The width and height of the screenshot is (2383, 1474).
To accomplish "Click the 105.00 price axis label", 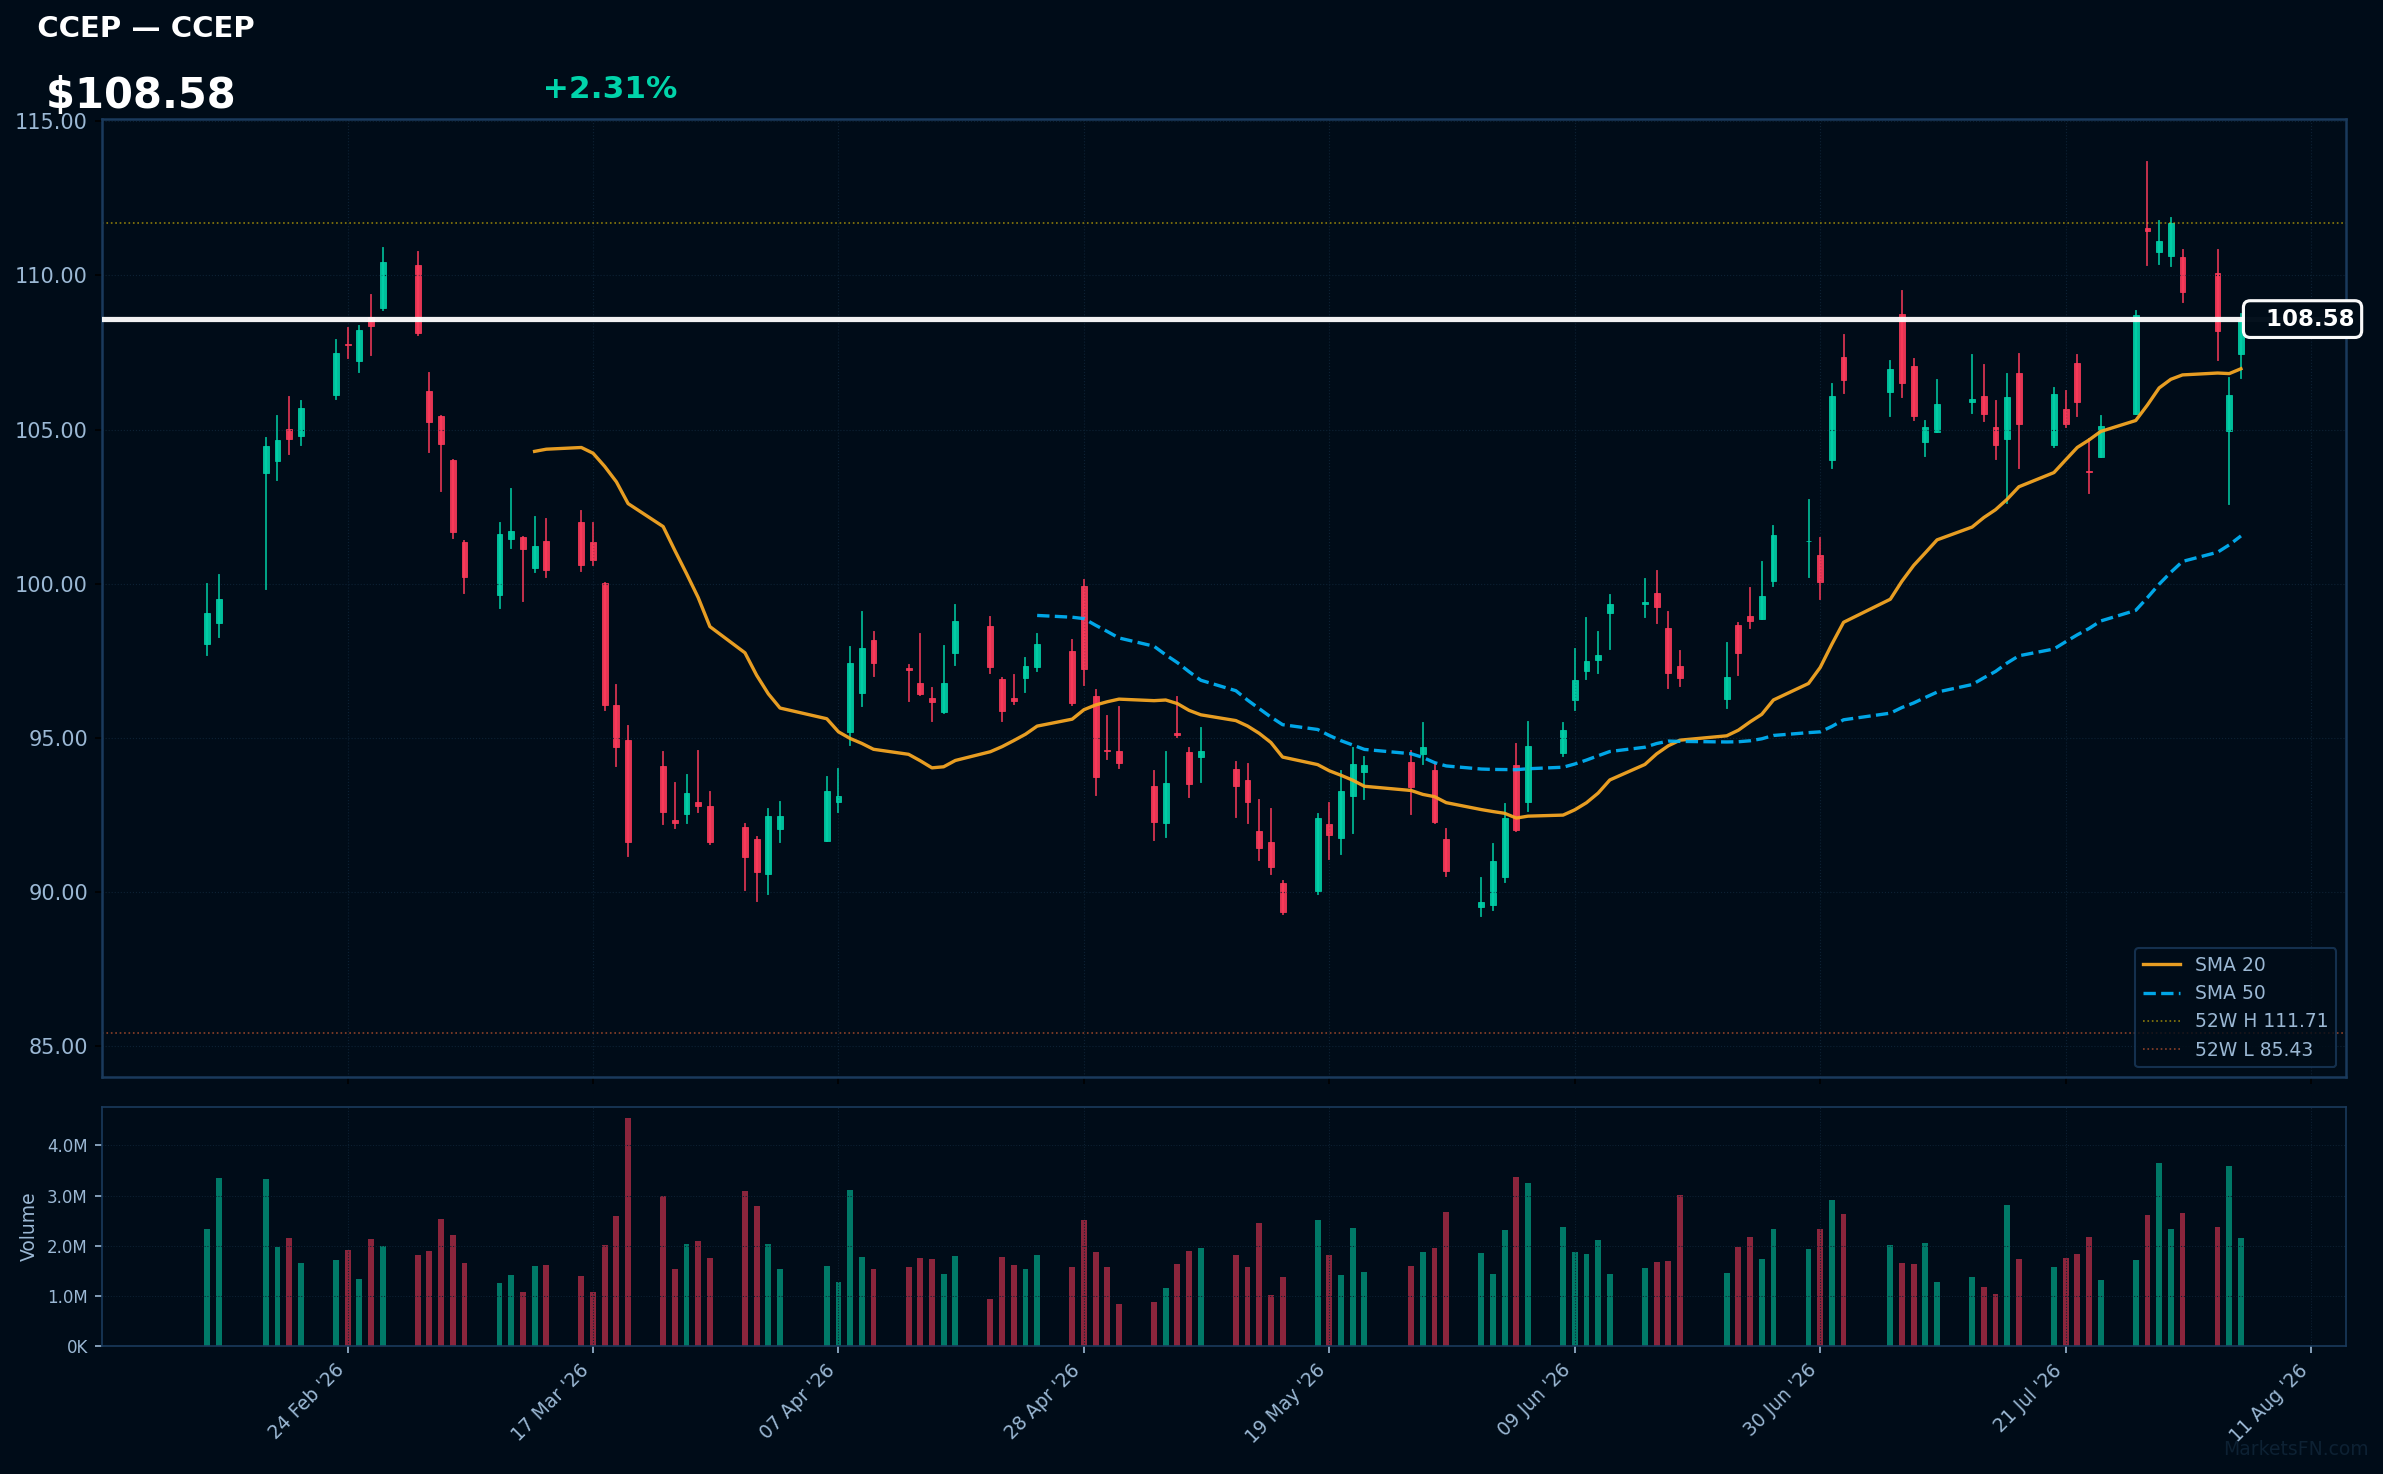I will pos(51,431).
